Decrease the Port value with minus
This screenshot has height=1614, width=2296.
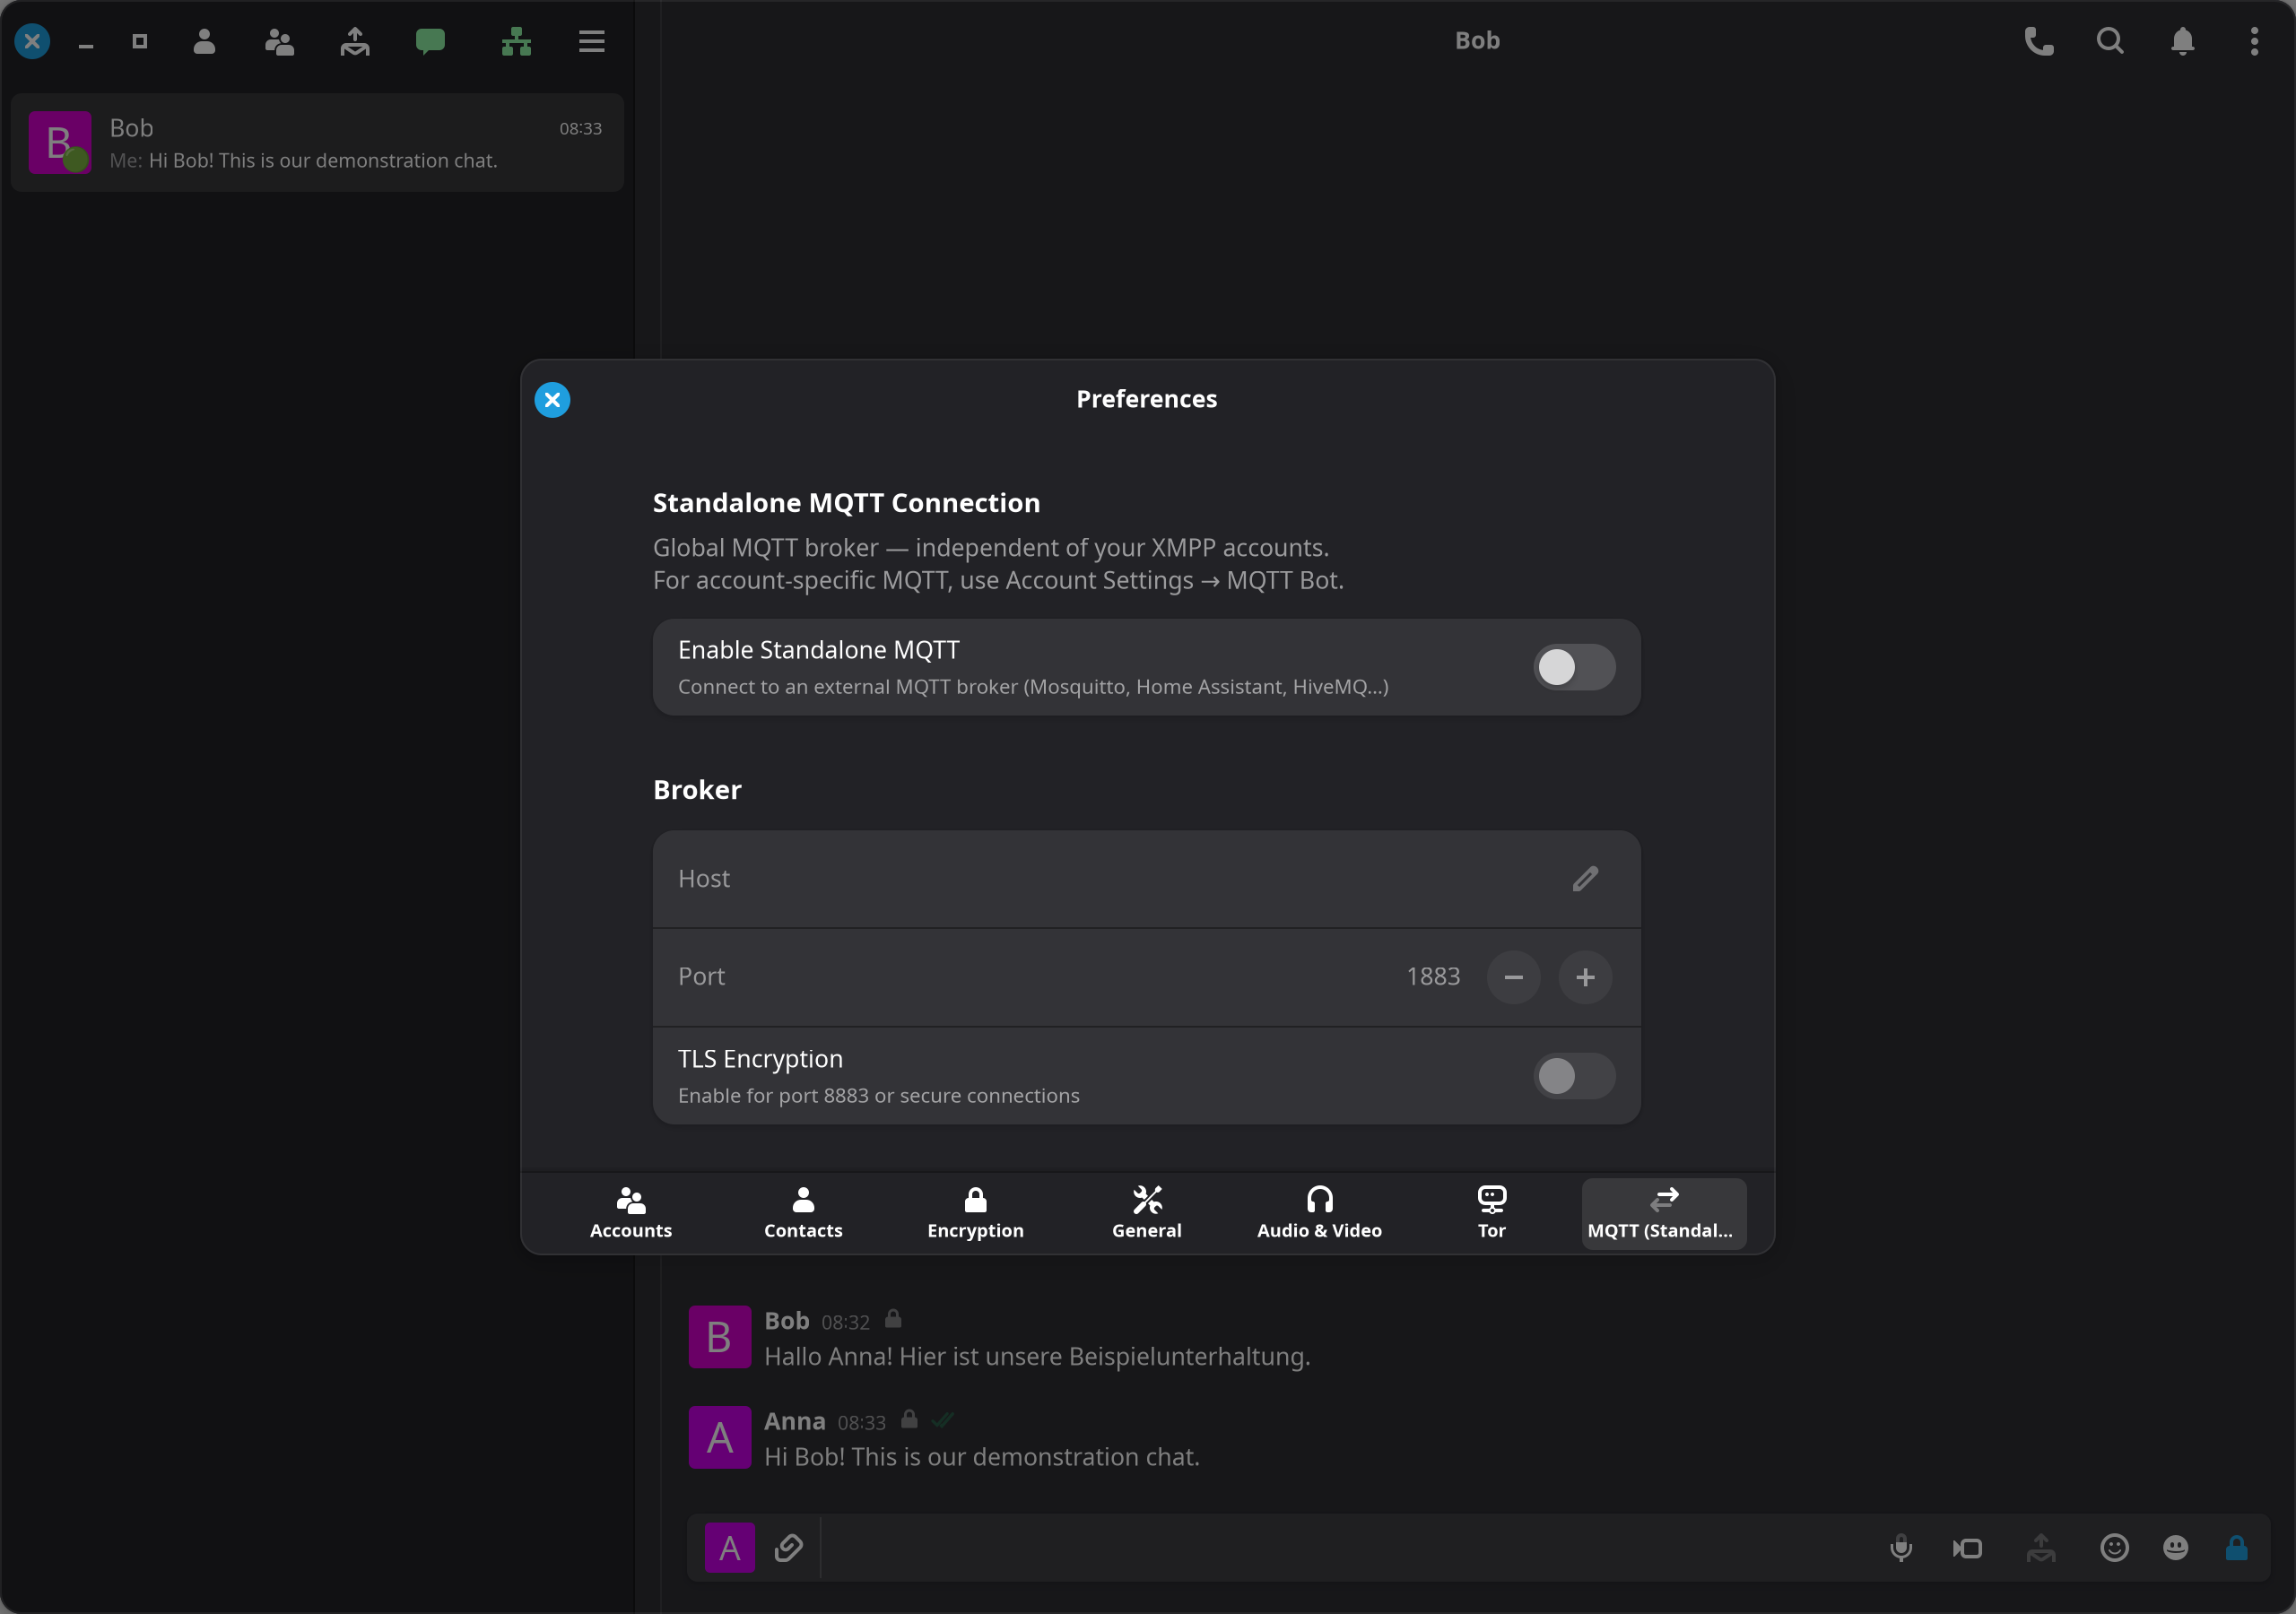[1513, 977]
